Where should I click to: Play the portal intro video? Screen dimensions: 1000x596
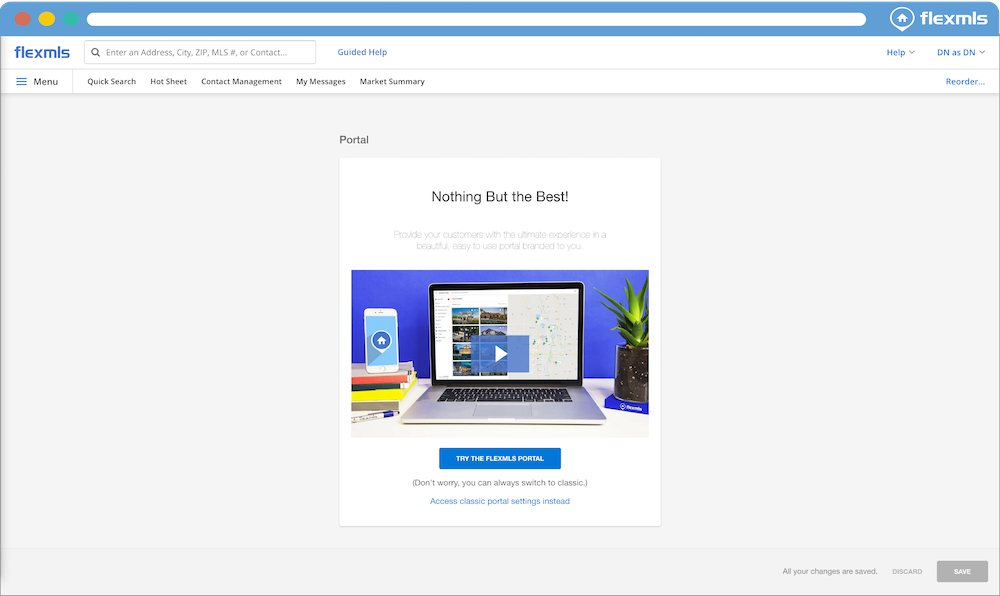tap(500, 353)
